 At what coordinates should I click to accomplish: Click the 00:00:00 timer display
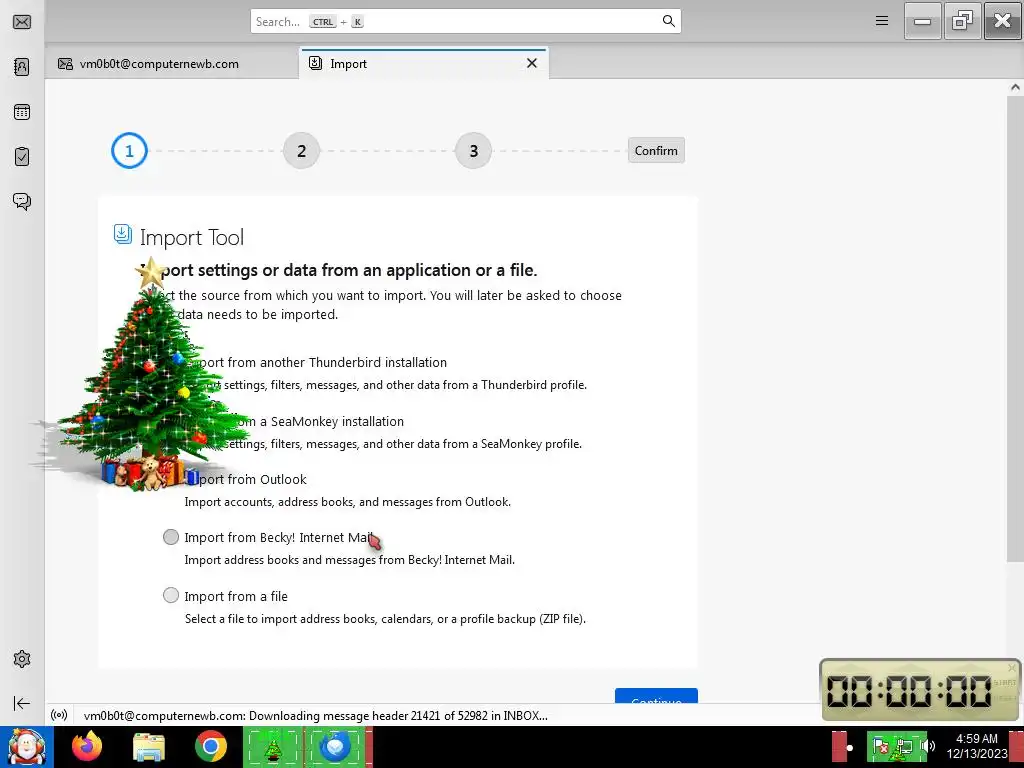pyautogui.click(x=908, y=690)
